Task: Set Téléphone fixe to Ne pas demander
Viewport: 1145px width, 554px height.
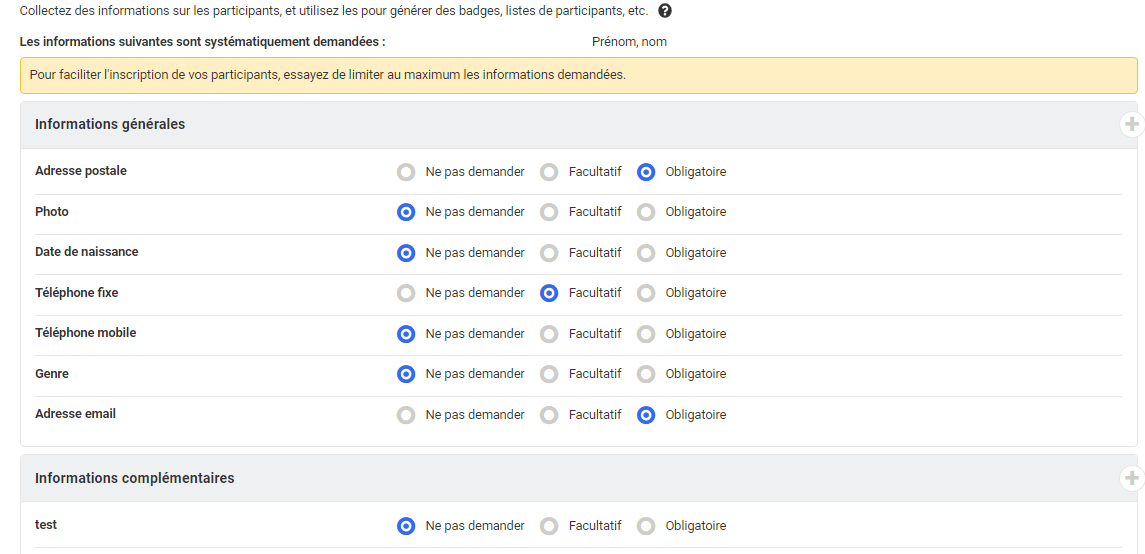Action: [406, 293]
